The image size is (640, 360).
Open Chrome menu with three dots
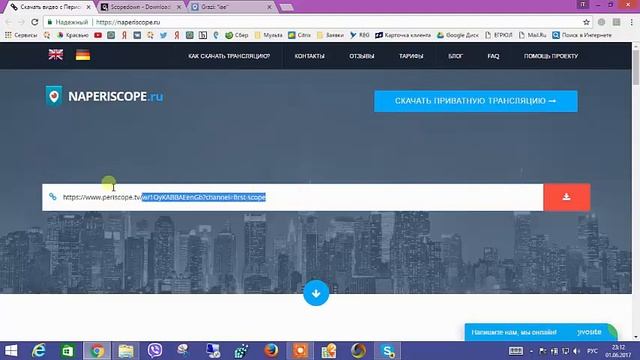pos(632,22)
